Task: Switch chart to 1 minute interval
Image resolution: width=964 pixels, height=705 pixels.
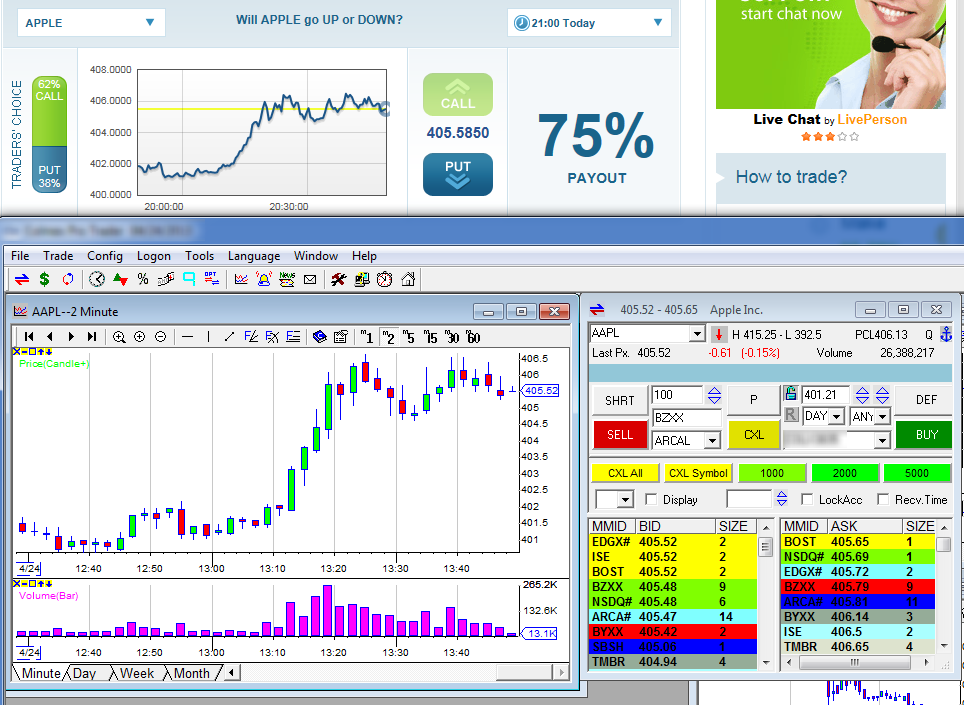Action: pyautogui.click(x=367, y=337)
